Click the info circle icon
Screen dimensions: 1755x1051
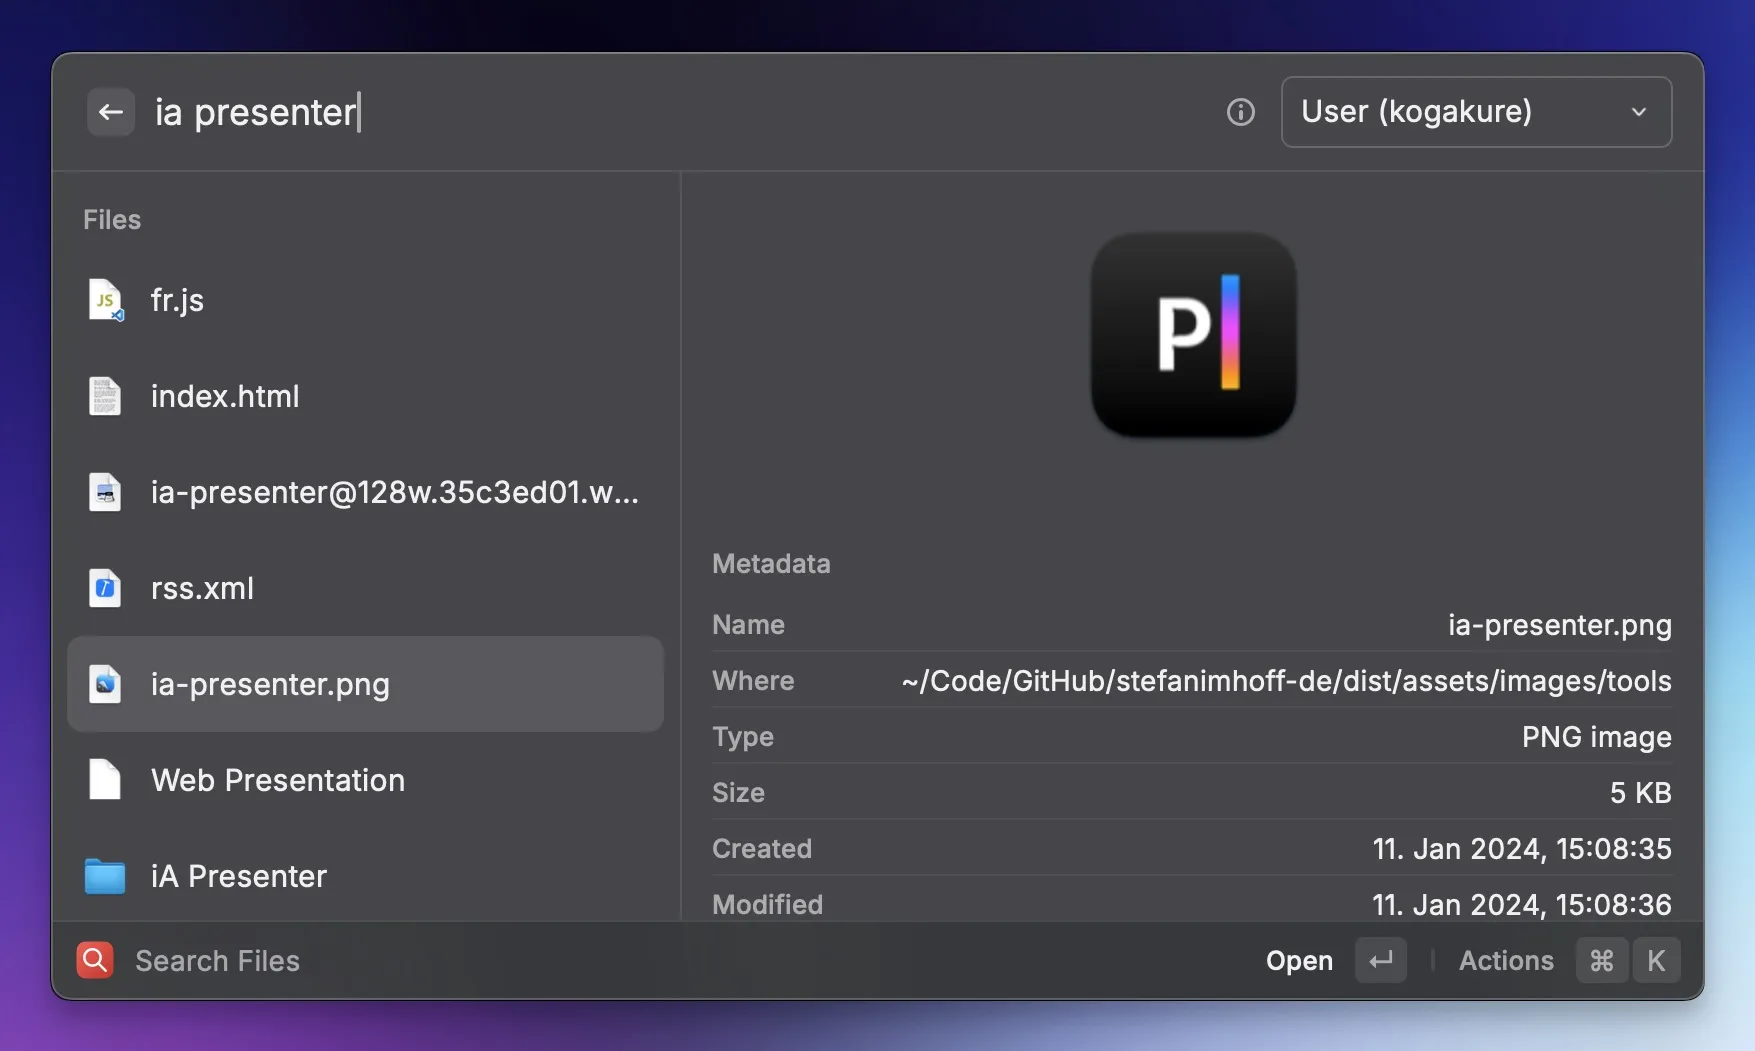coord(1240,112)
